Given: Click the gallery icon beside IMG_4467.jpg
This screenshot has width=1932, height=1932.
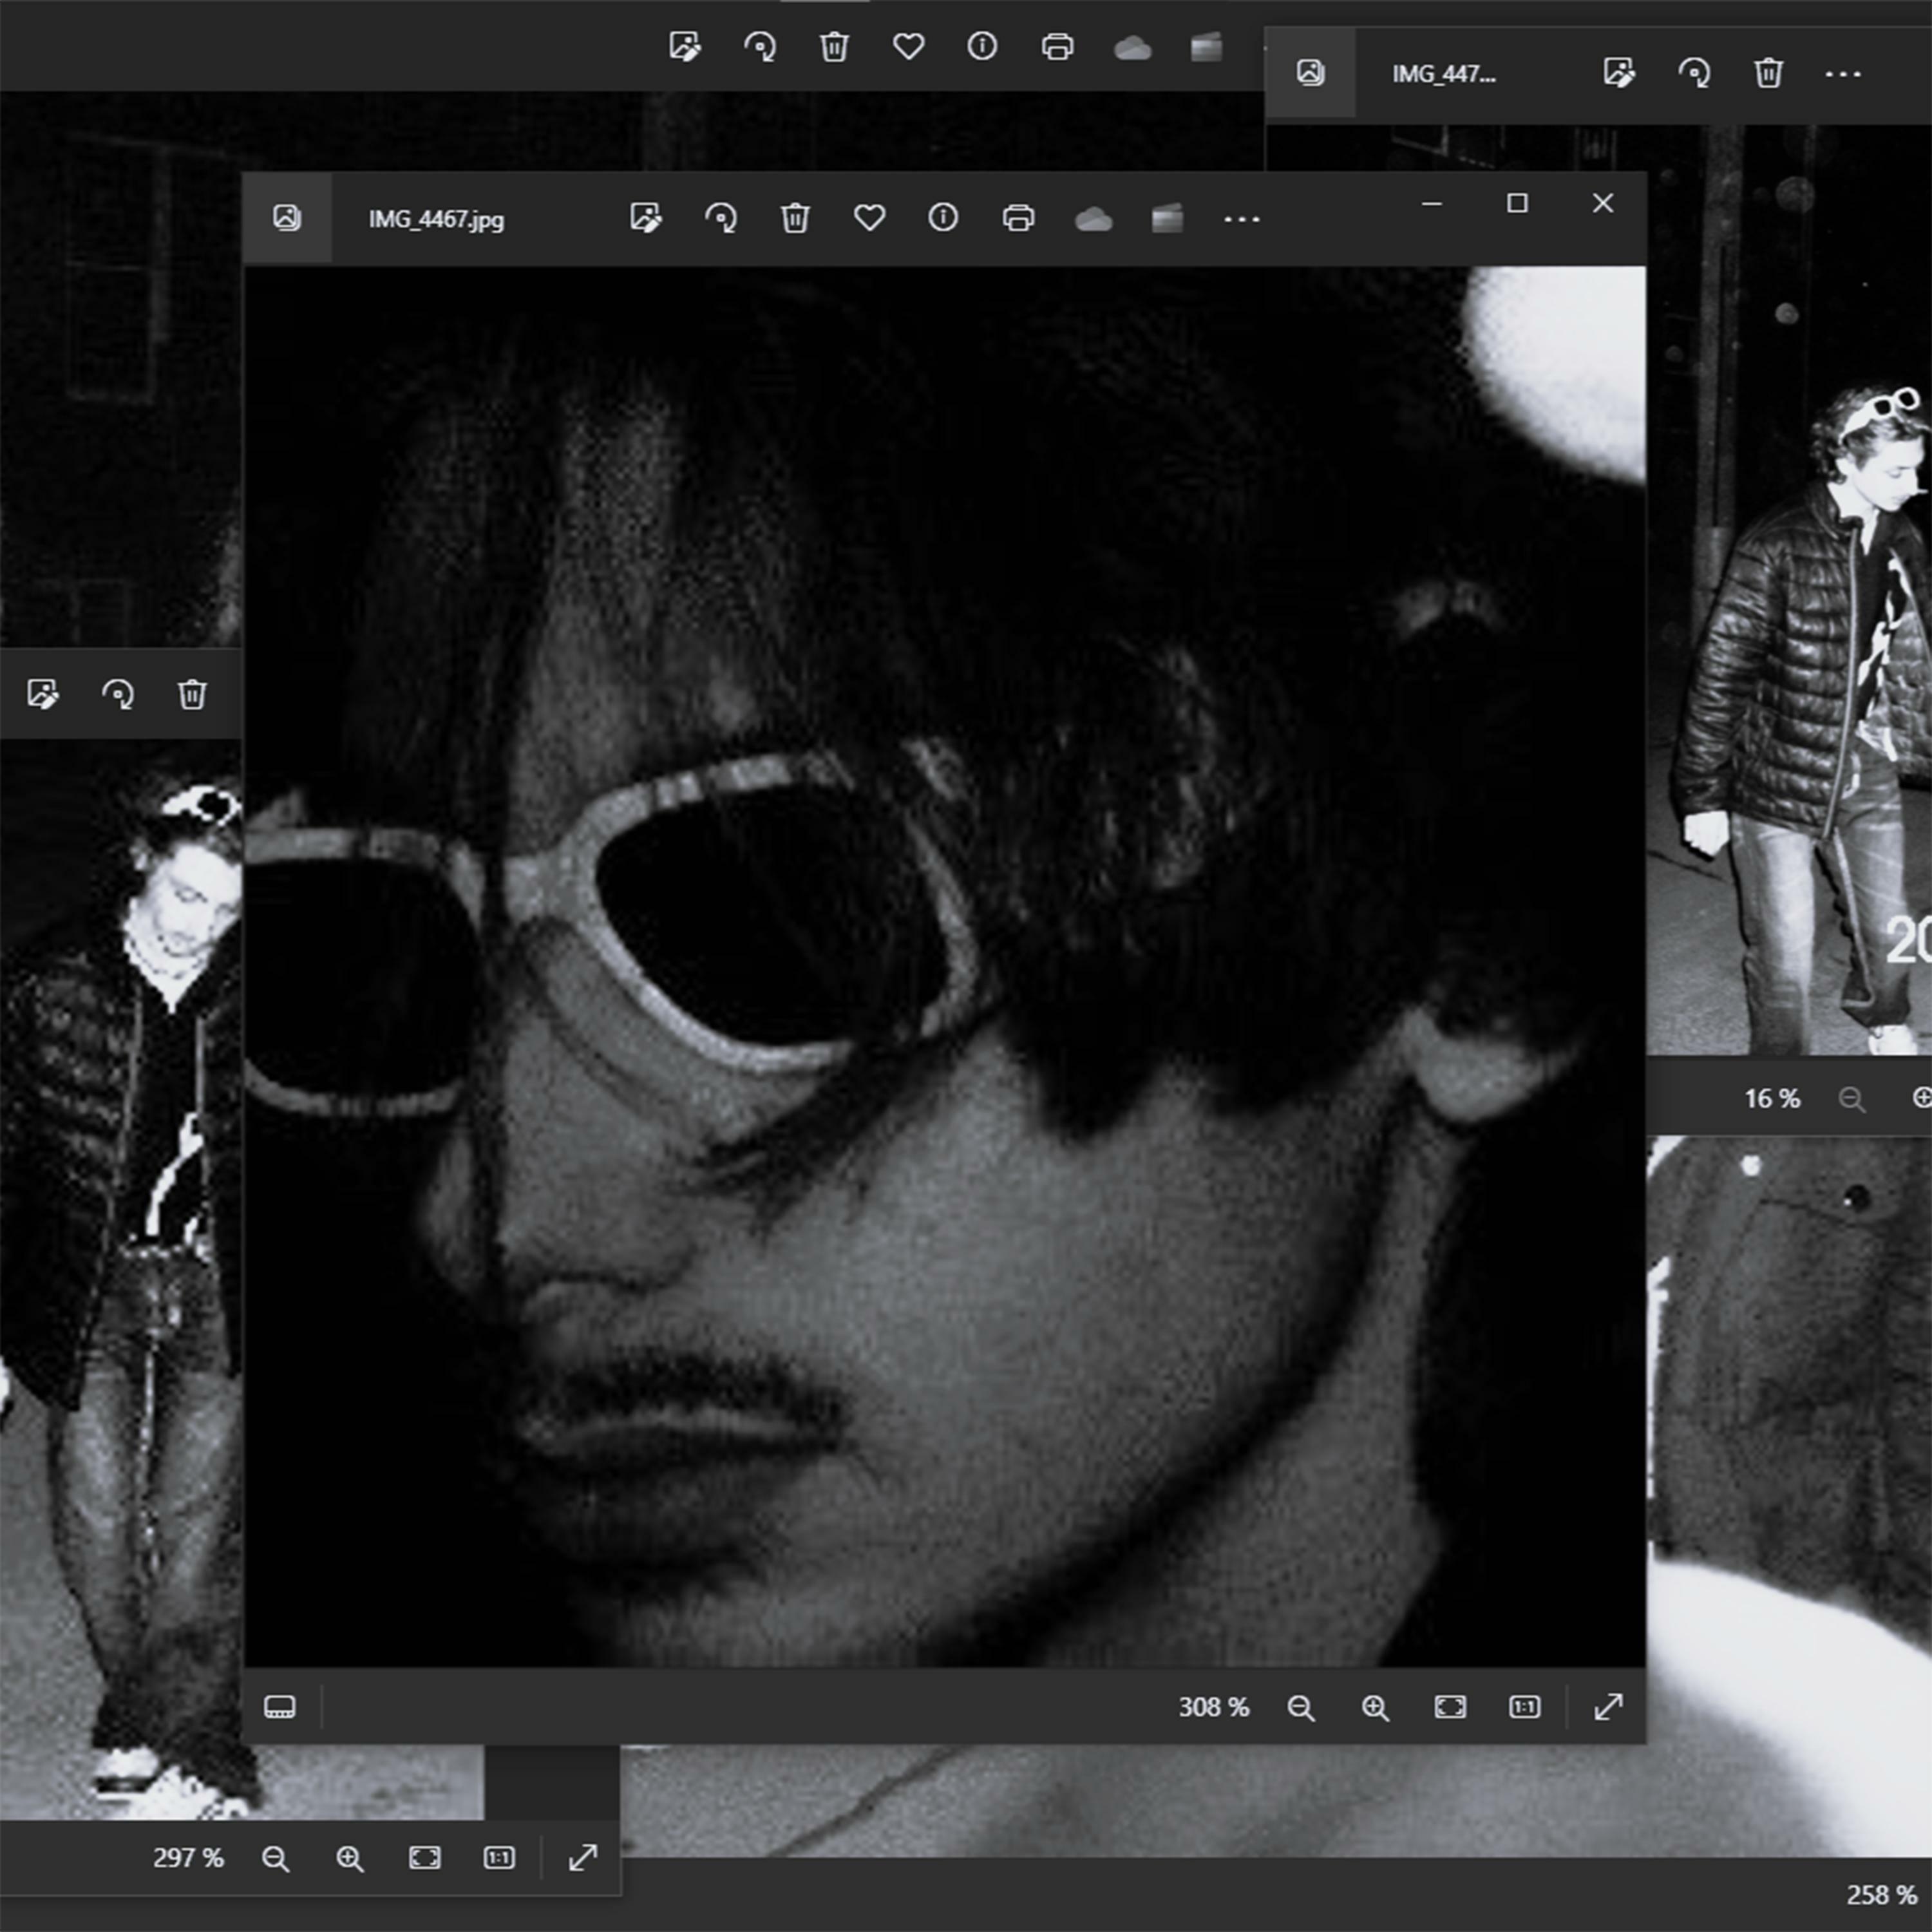Looking at the screenshot, I should click(287, 218).
